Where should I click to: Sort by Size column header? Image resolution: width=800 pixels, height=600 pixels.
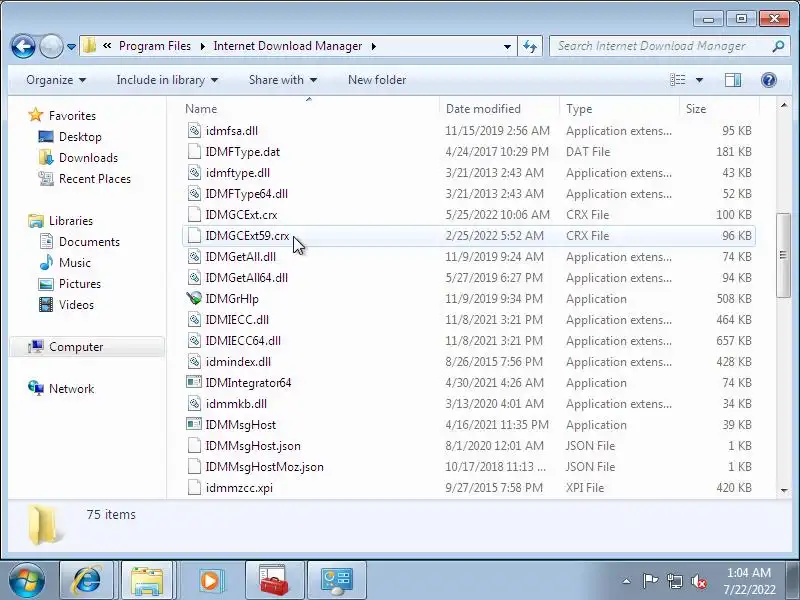pos(696,109)
